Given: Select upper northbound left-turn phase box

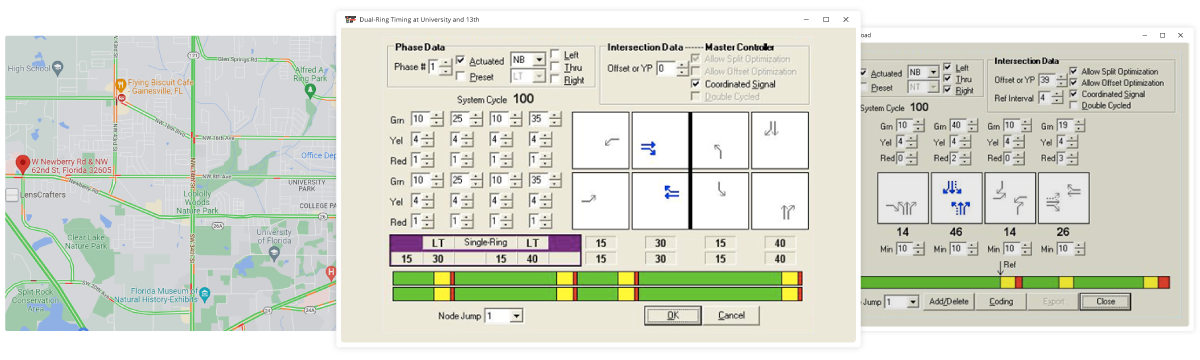Looking at the screenshot, I should click(x=720, y=140).
